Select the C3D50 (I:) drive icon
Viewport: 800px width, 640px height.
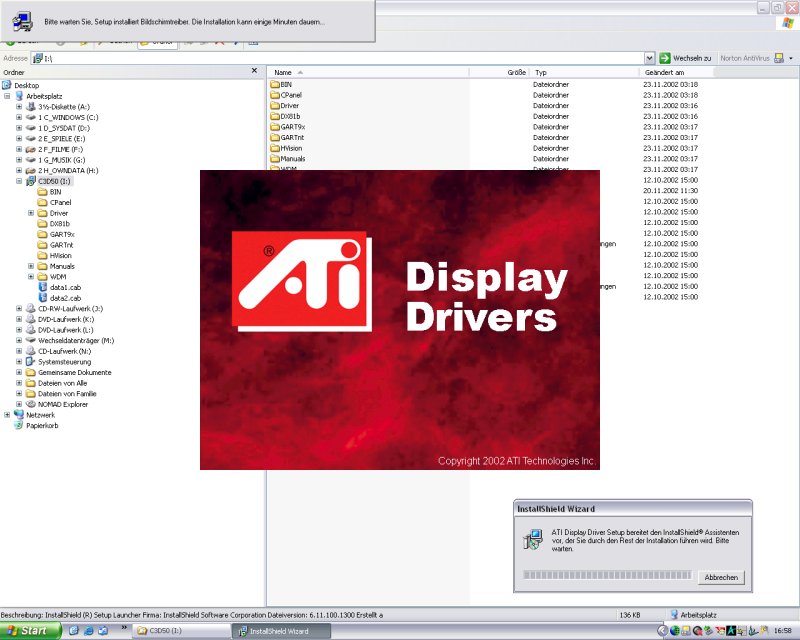31,181
